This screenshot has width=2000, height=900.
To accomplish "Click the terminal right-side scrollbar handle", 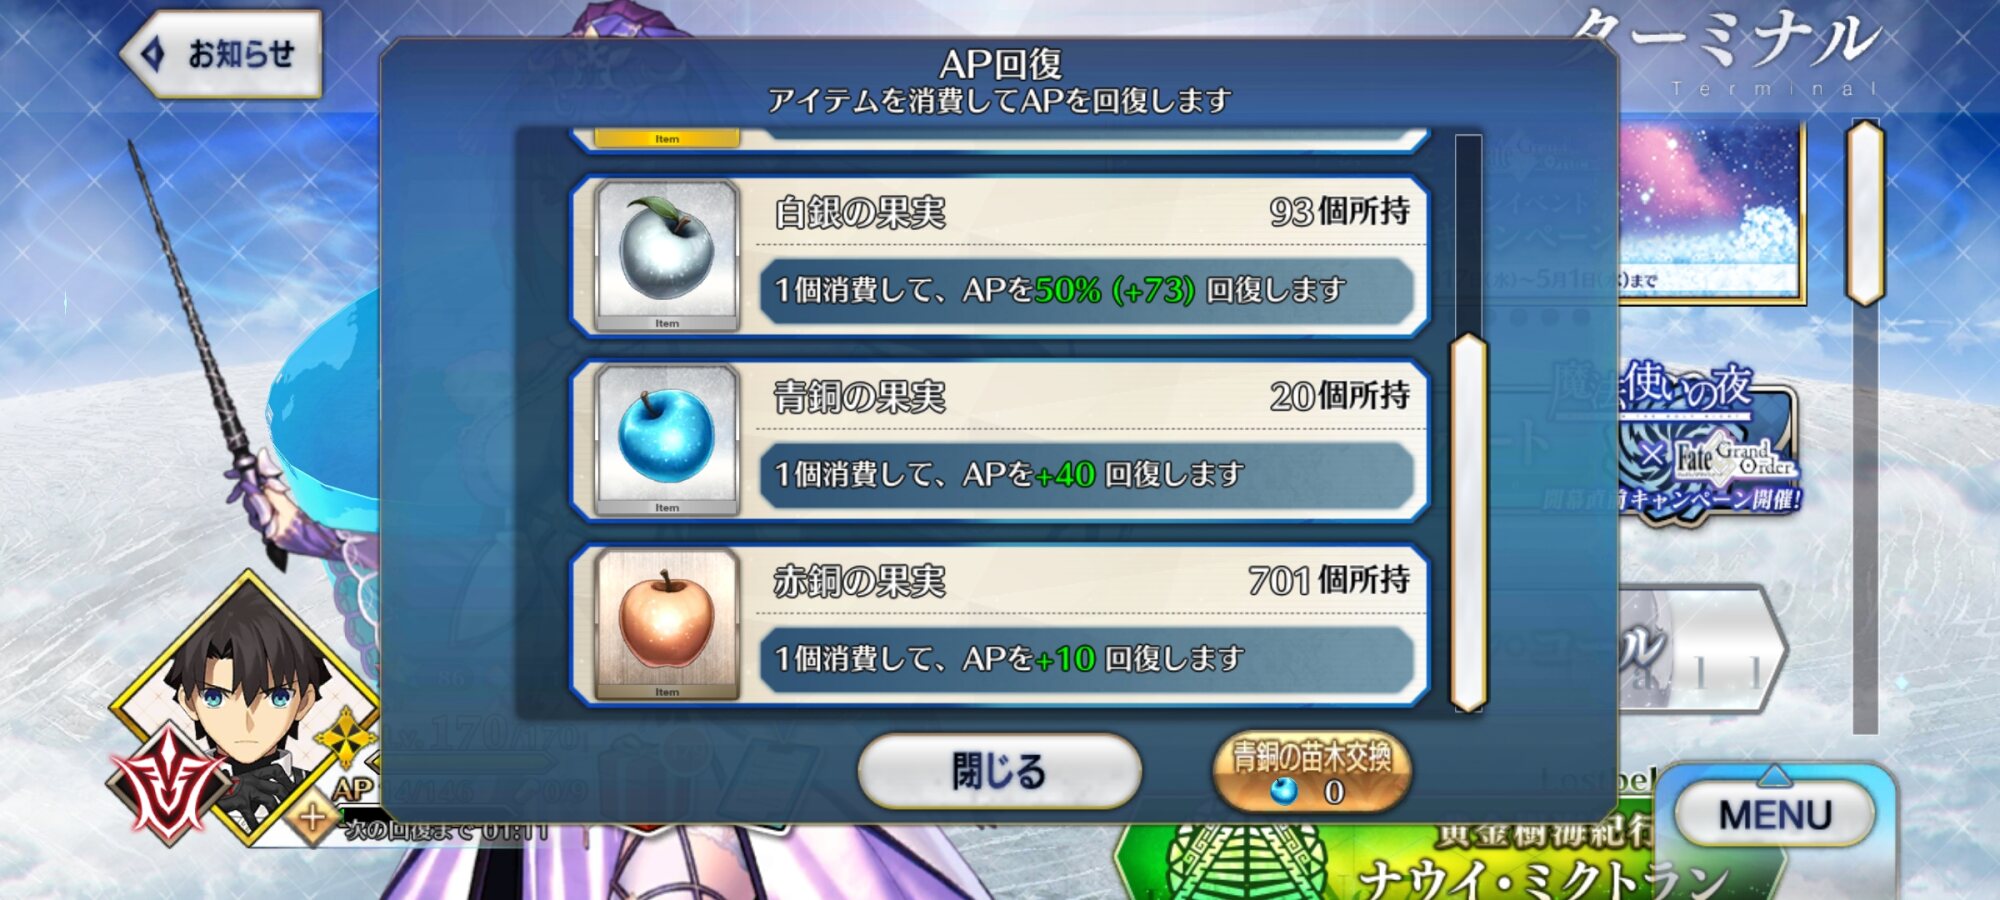I will [1865, 212].
